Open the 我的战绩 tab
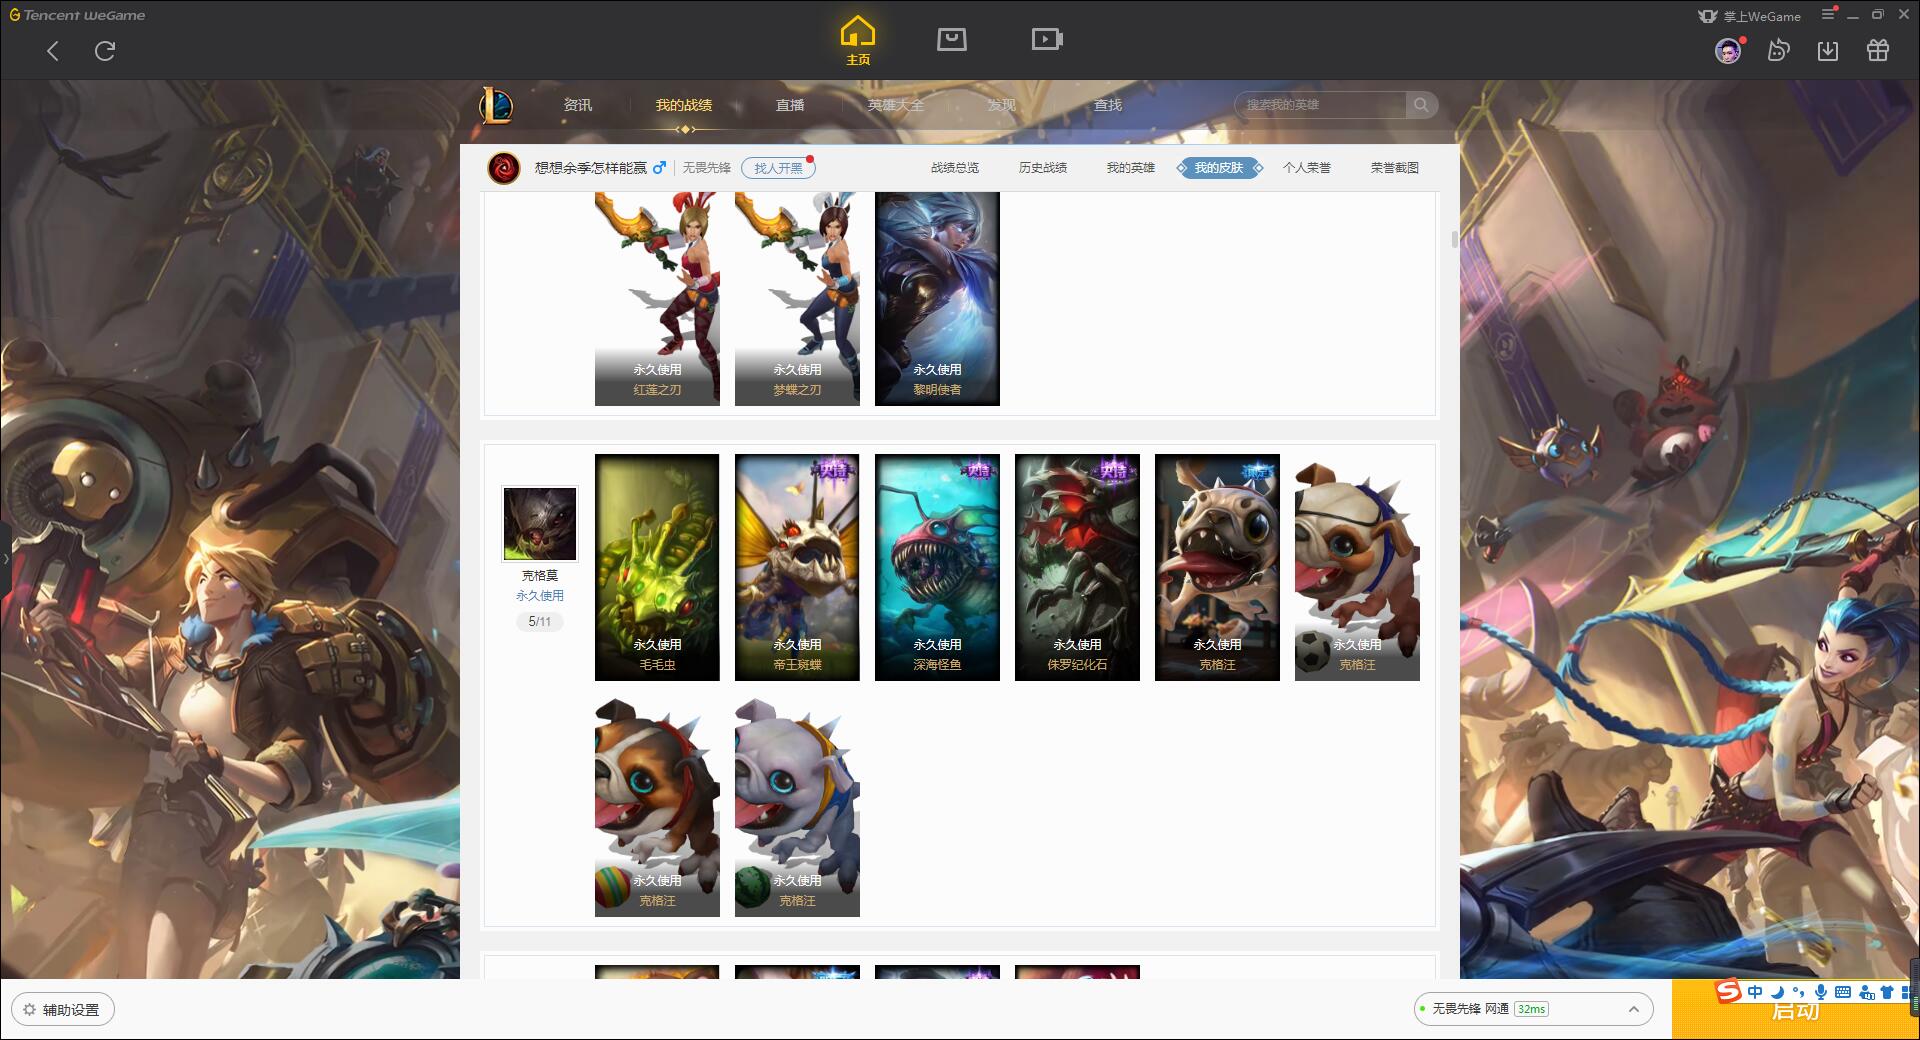The height and width of the screenshot is (1040, 1920). [684, 105]
